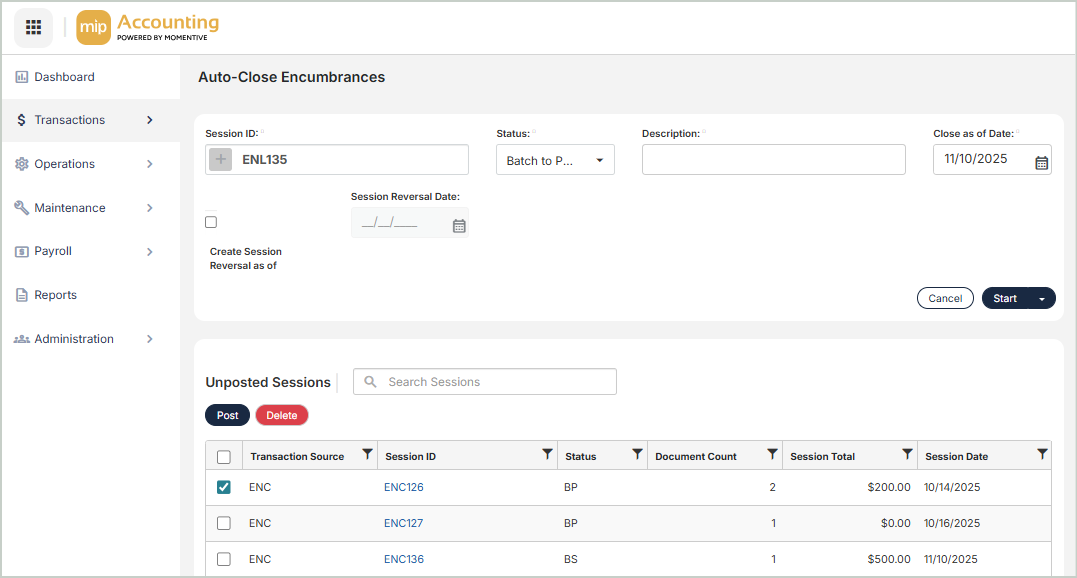Filter the Session ID column

point(547,455)
